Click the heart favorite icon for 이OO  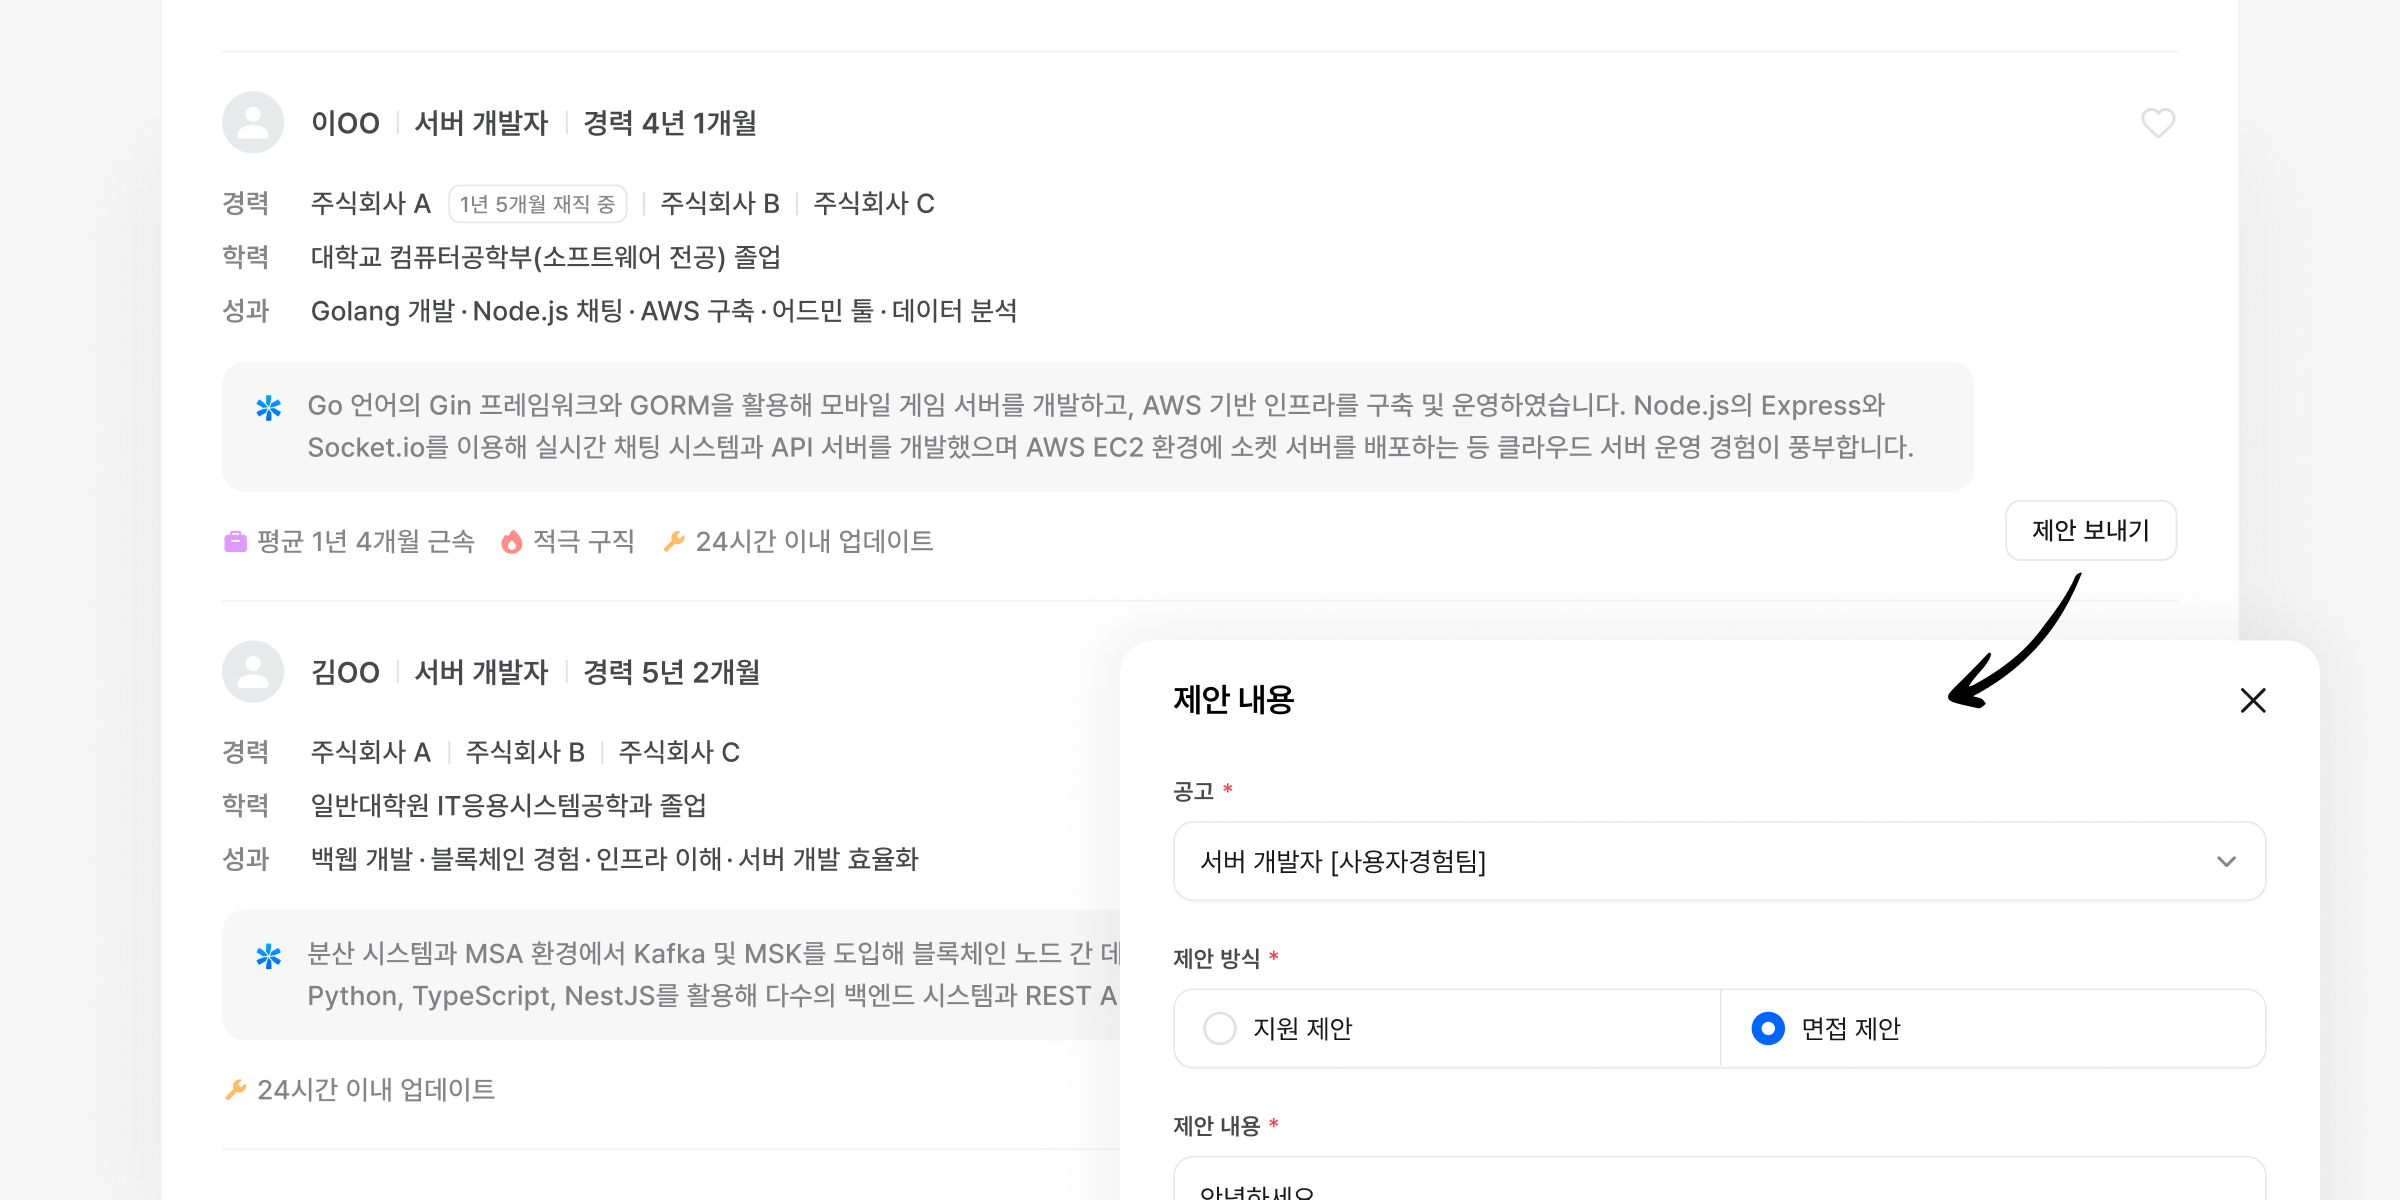tap(2157, 123)
